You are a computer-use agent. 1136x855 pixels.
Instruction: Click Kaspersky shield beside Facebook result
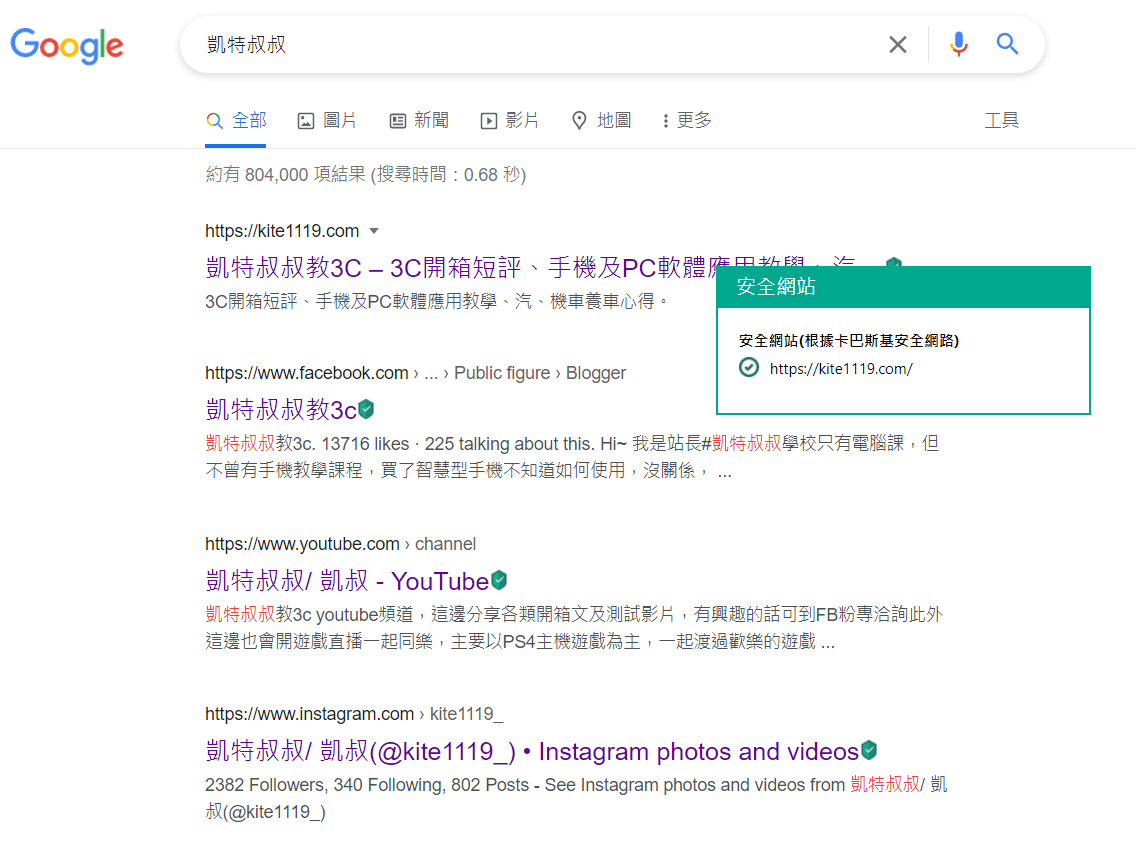(367, 409)
